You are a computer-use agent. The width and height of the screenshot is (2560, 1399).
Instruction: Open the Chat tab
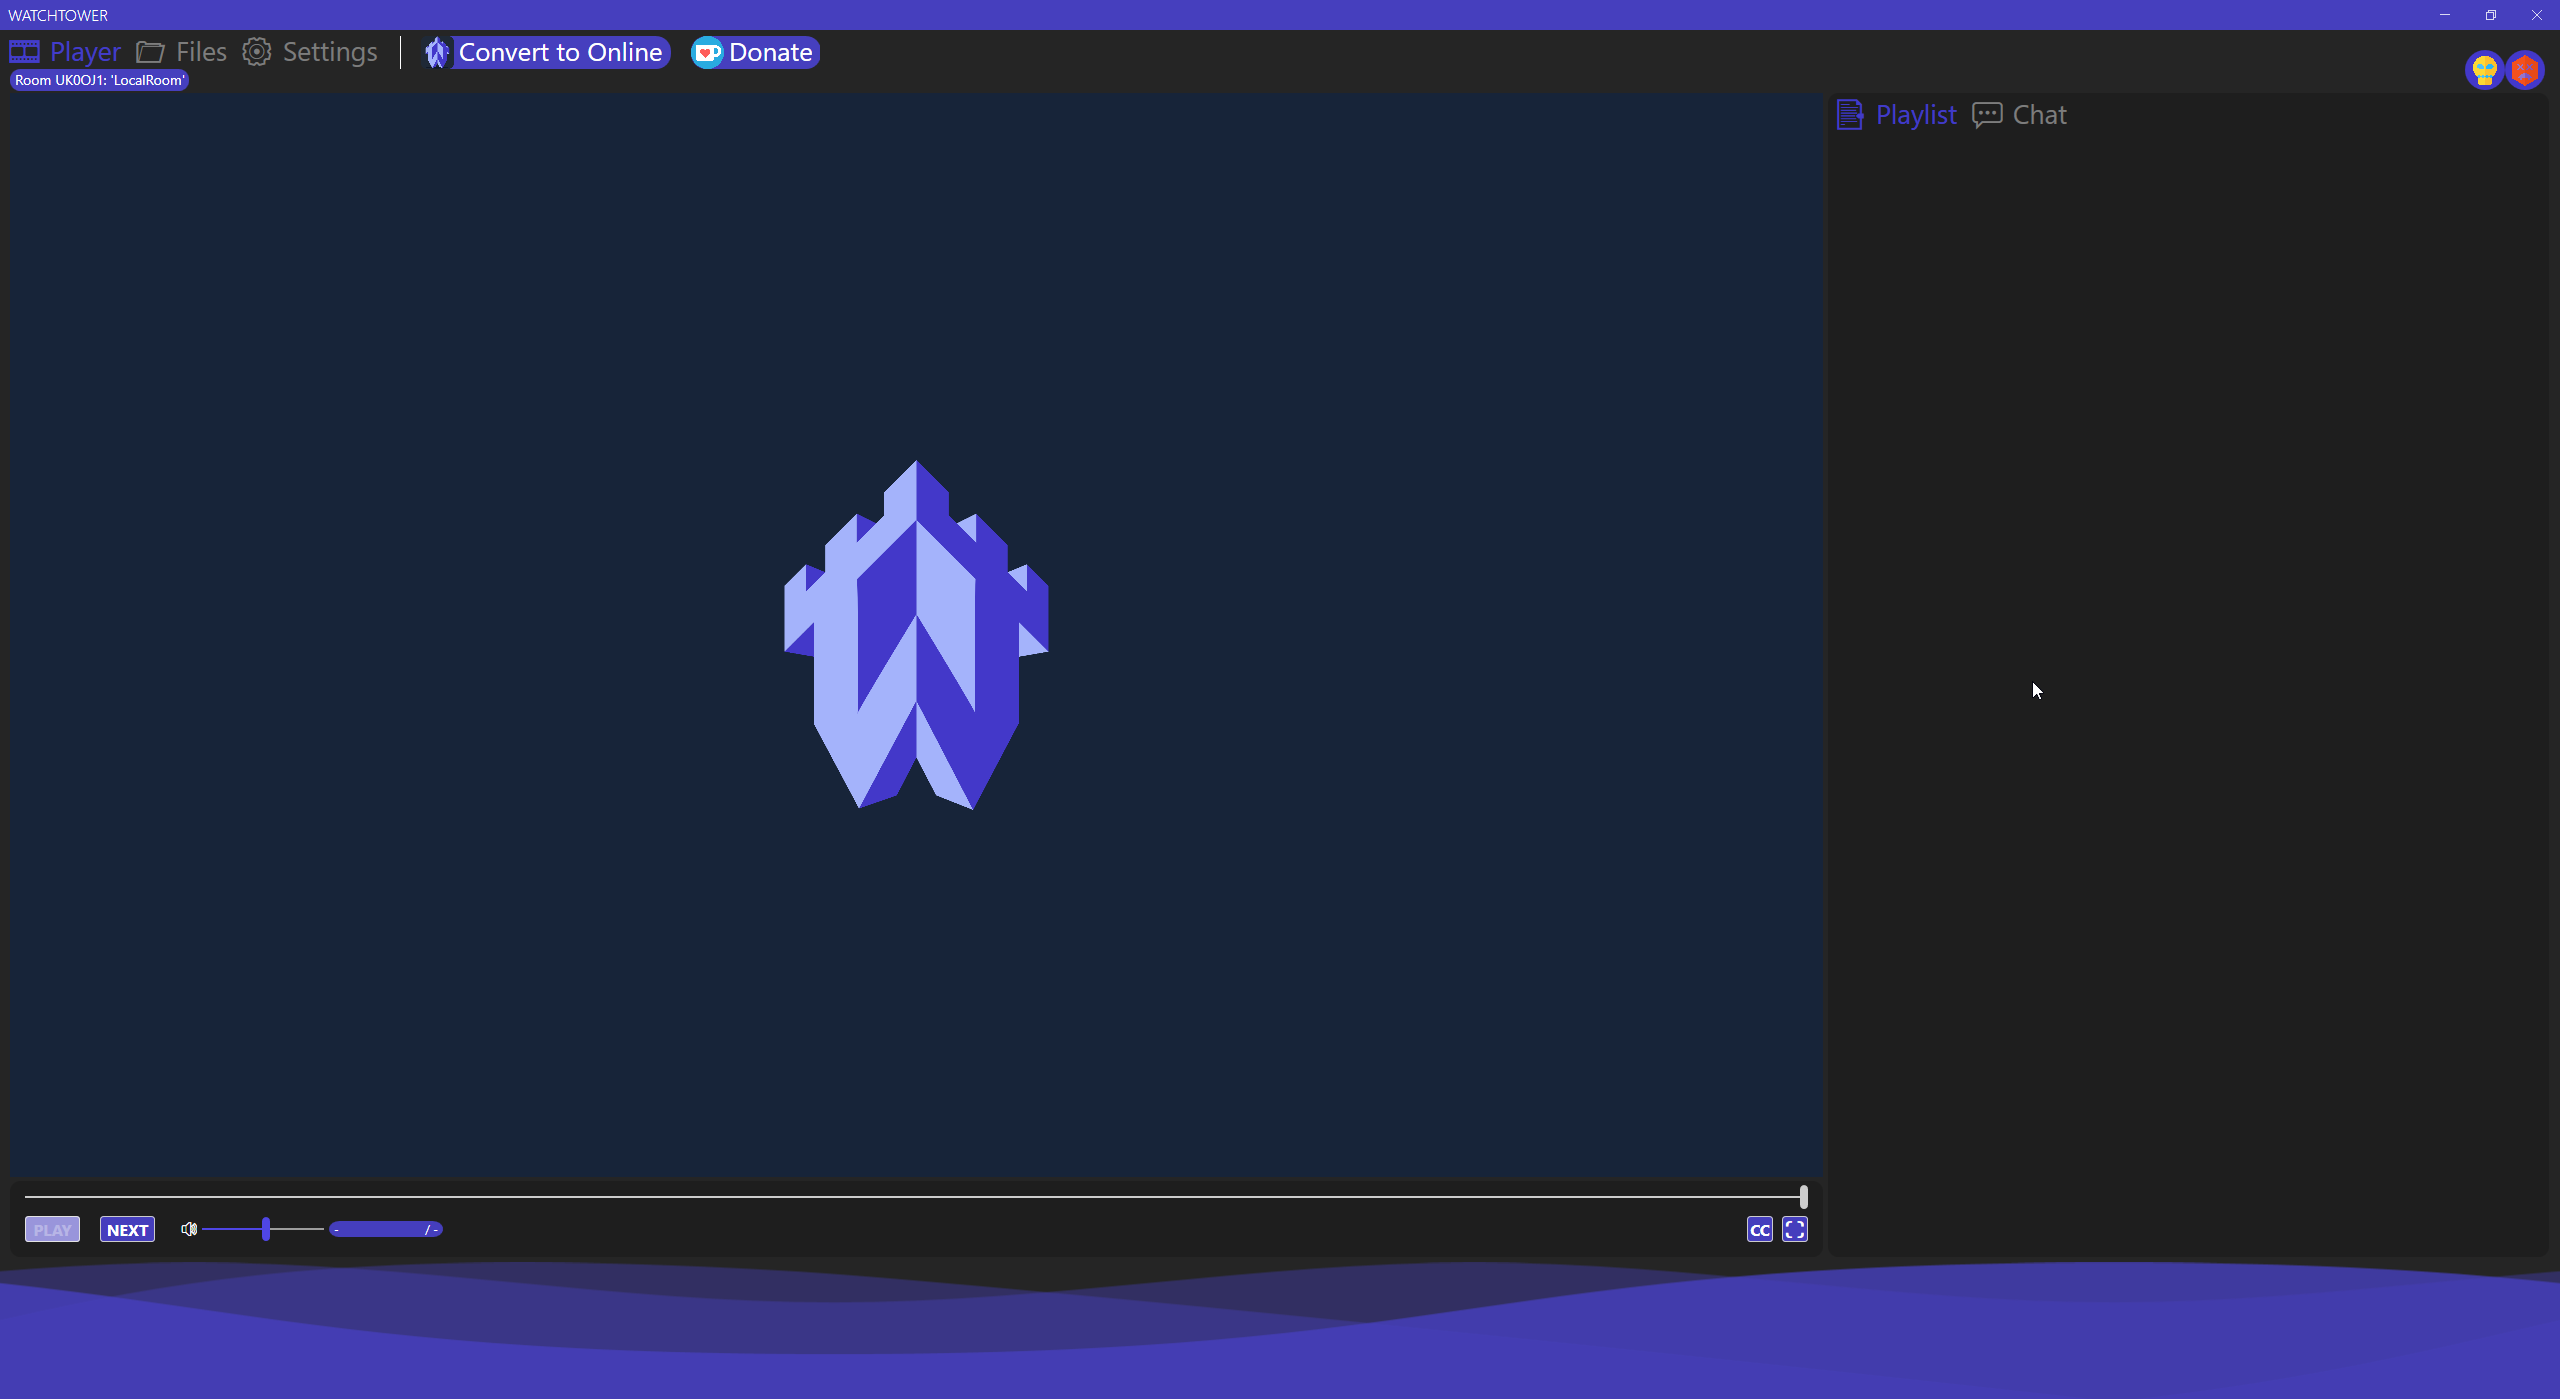coord(2039,115)
